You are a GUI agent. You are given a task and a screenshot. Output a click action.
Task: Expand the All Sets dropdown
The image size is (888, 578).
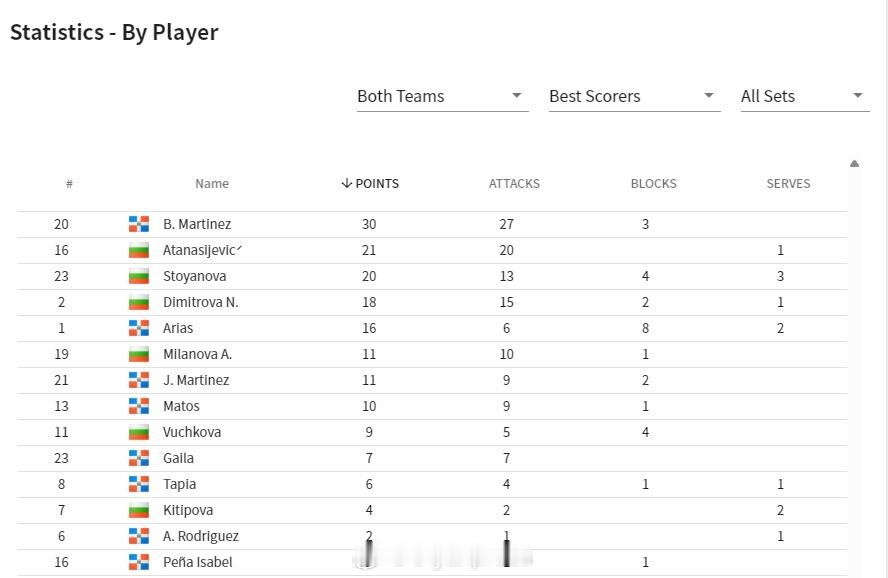[805, 96]
